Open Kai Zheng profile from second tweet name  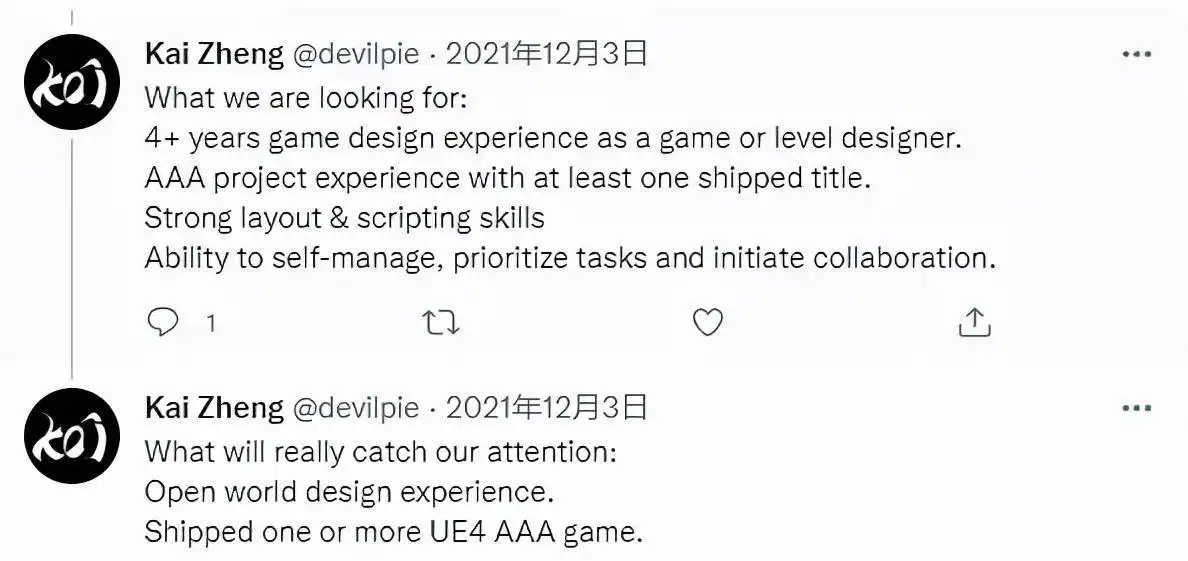click(214, 409)
